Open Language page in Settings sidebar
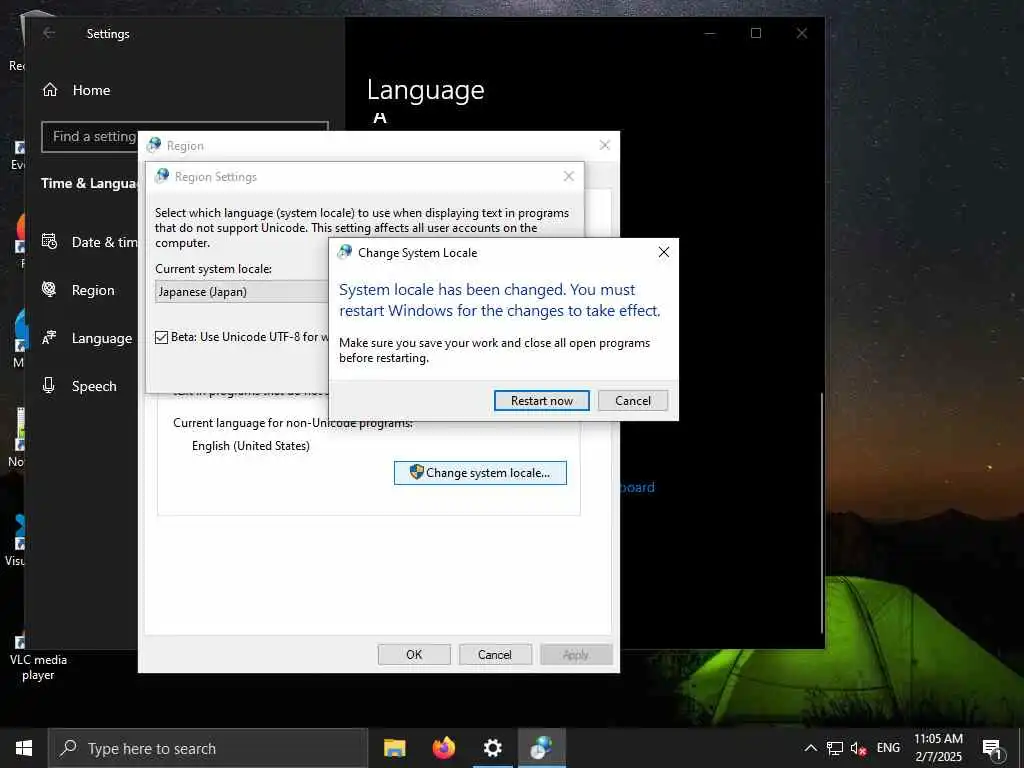This screenshot has width=1024, height=768. click(101, 338)
